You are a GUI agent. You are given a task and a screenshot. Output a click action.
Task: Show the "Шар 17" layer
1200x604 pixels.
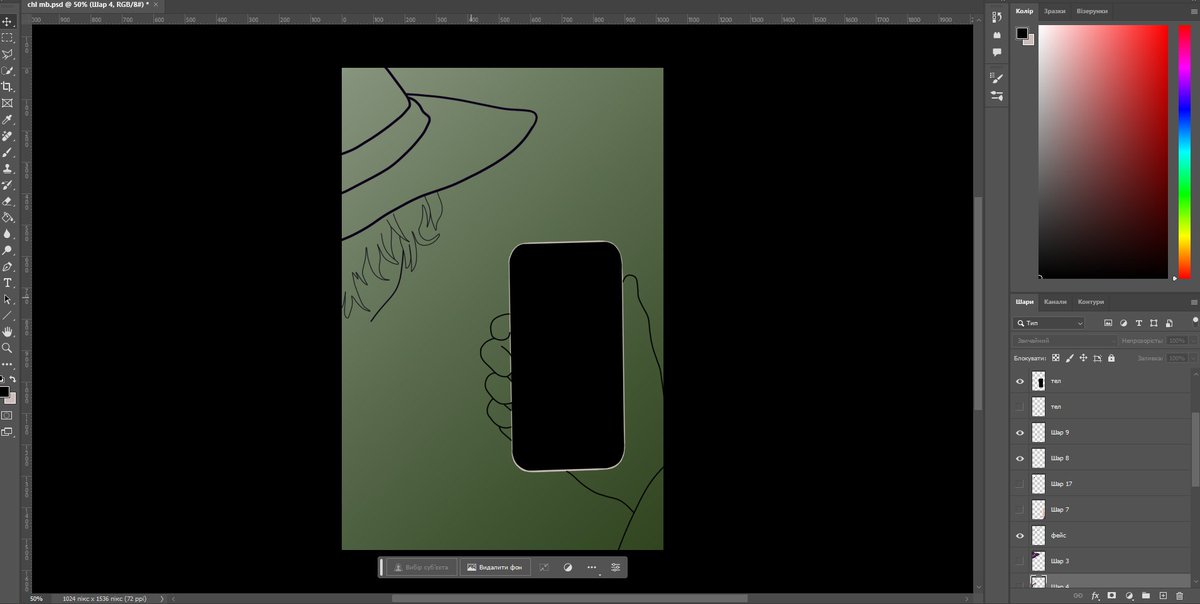(1020, 484)
